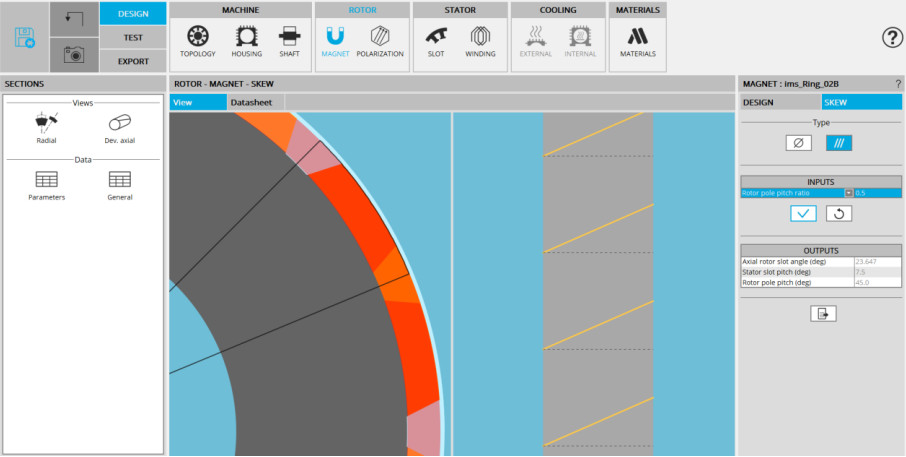This screenshot has width=906, height=457.
Task: Switch to the TEST mode
Action: click(x=132, y=38)
